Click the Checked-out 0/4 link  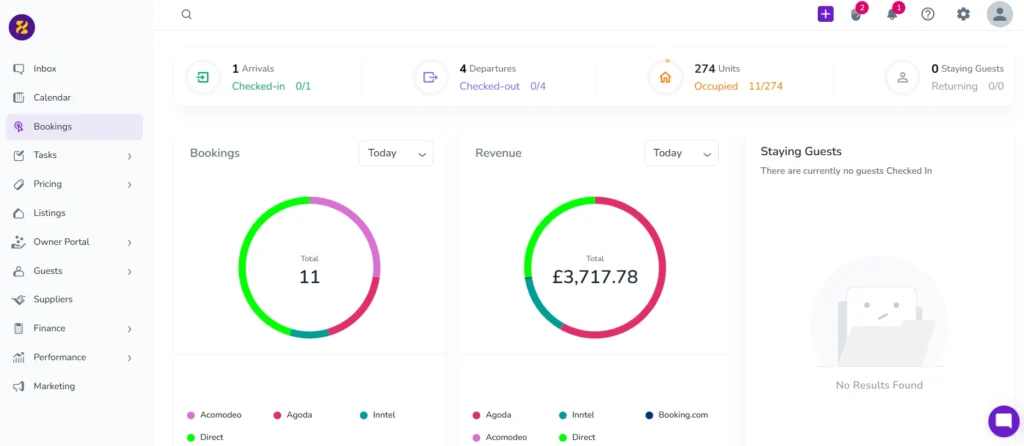[x=502, y=86]
